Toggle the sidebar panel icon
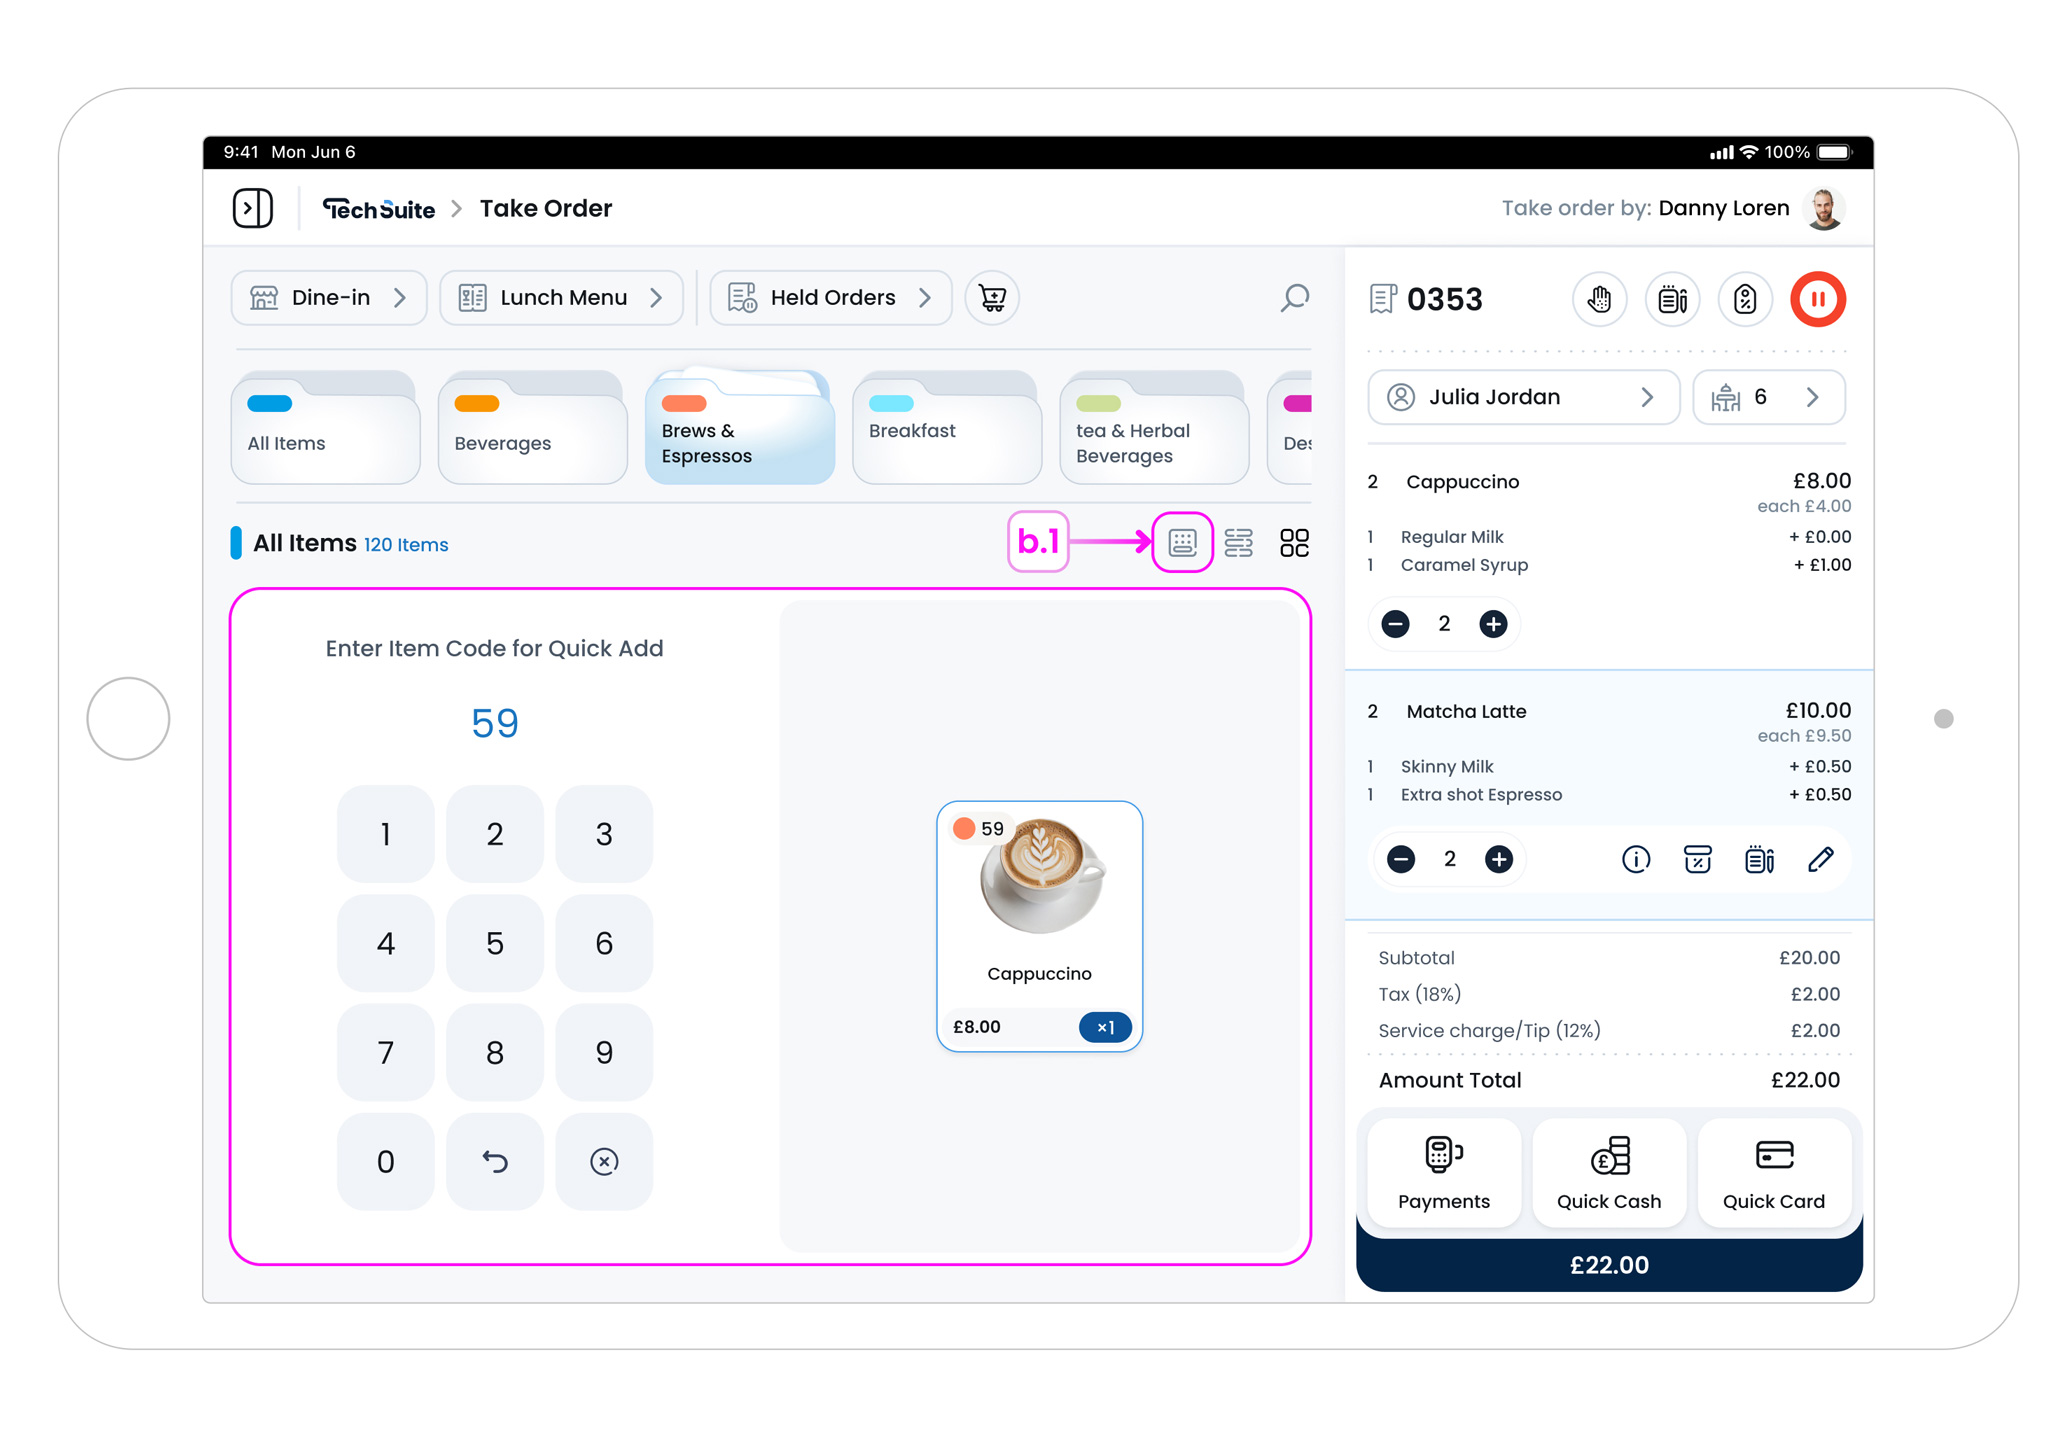 click(252, 208)
